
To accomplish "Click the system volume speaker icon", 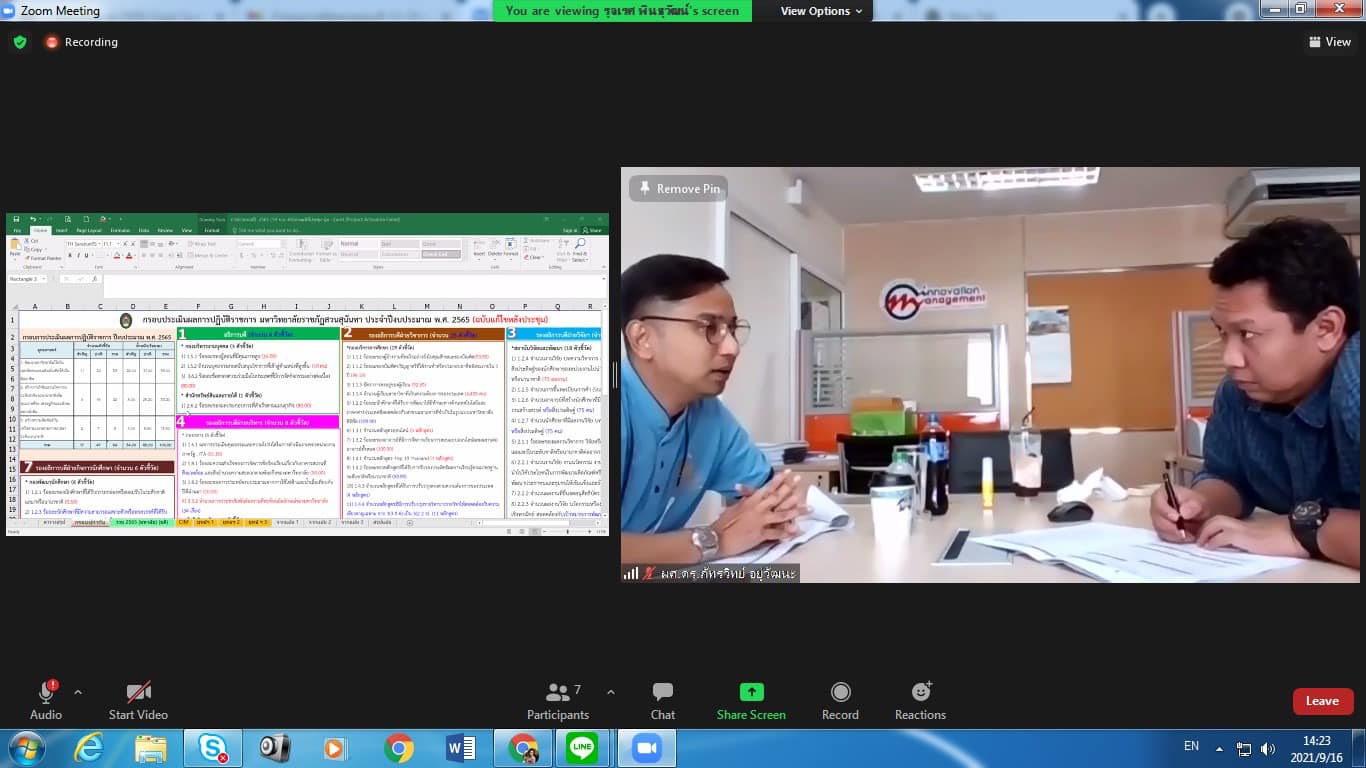I will point(1268,748).
